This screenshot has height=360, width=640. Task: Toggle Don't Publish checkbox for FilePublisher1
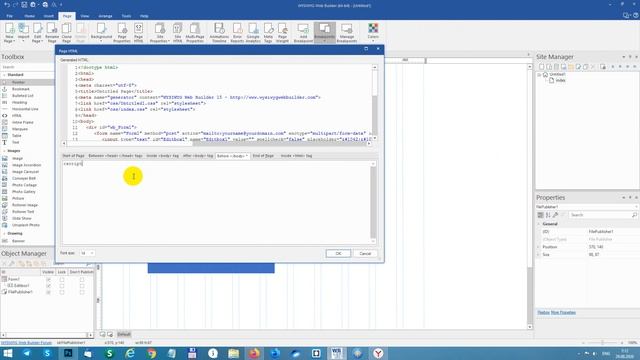(x=82, y=292)
